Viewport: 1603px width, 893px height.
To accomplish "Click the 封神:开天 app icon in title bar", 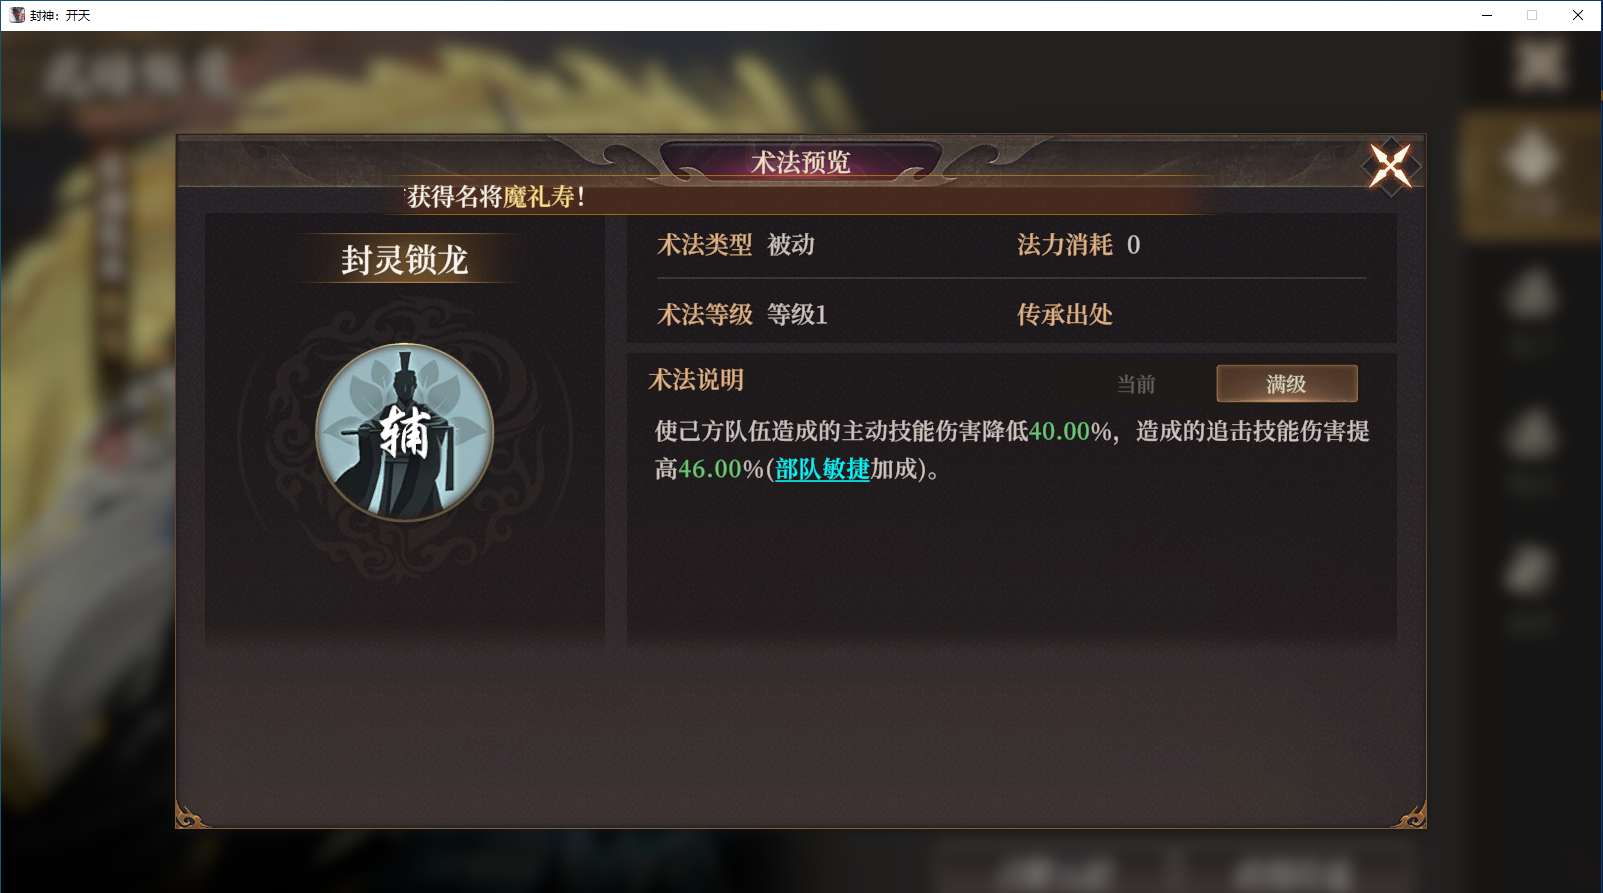I will [x=17, y=15].
